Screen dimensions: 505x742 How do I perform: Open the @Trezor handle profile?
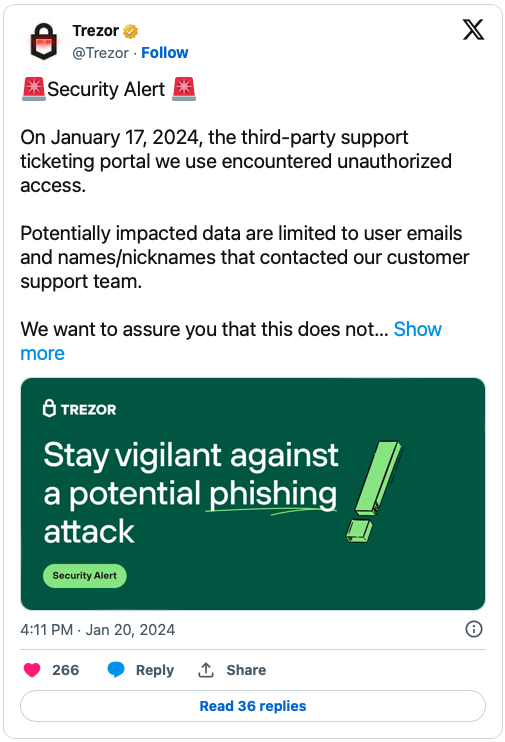point(100,53)
